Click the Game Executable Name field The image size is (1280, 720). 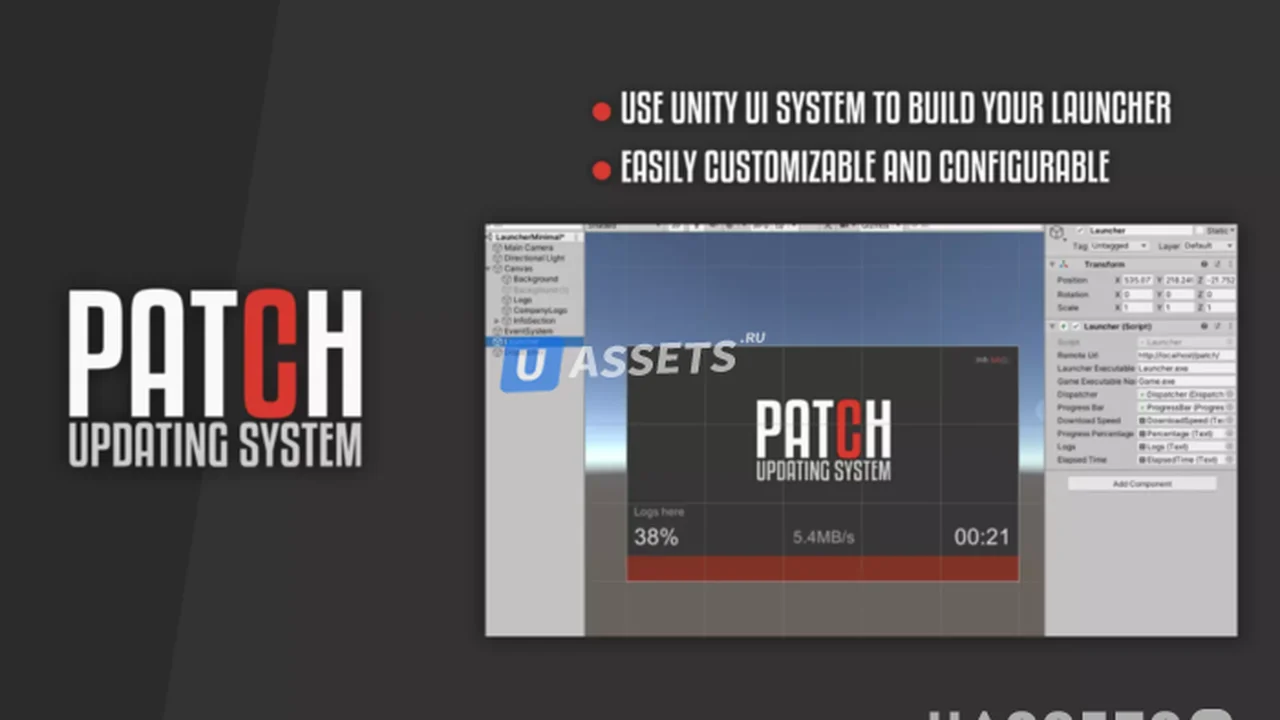click(x=1187, y=381)
